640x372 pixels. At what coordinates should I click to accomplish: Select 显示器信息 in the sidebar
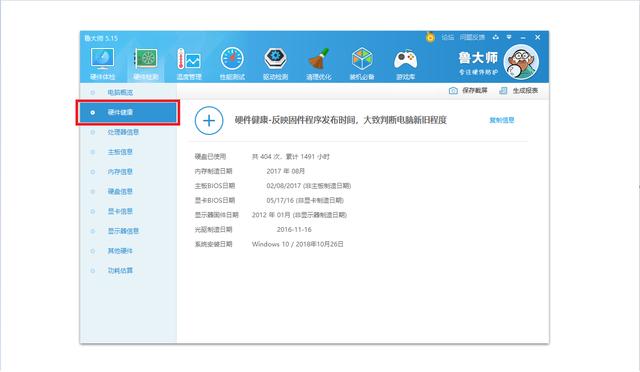tap(128, 231)
